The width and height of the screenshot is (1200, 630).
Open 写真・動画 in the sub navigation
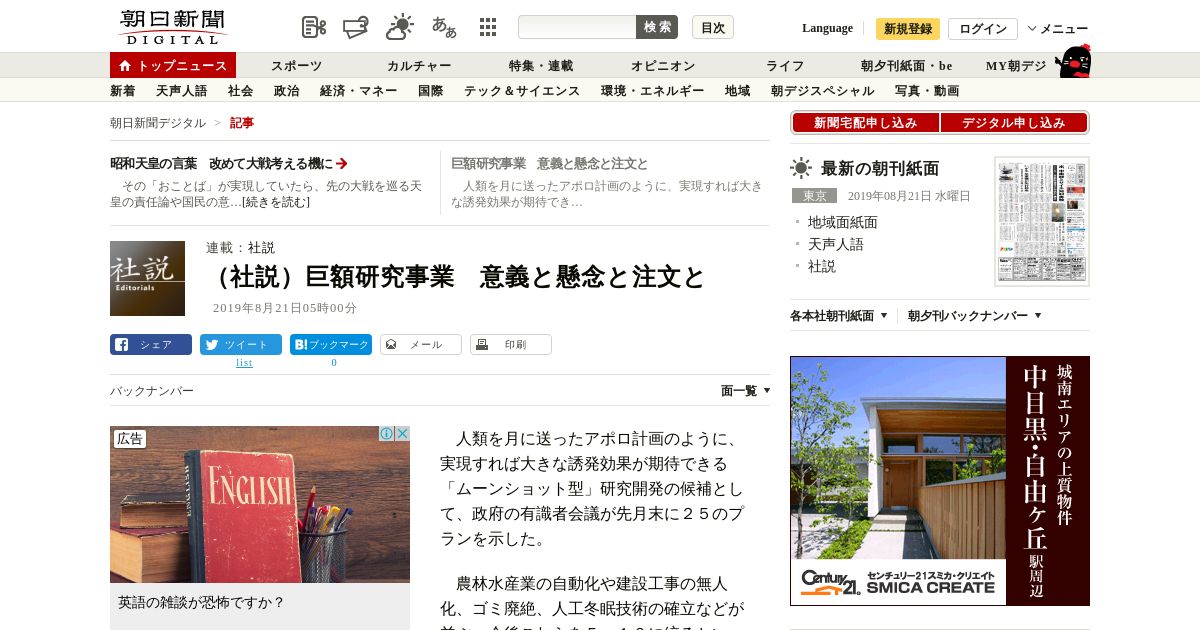[927, 91]
